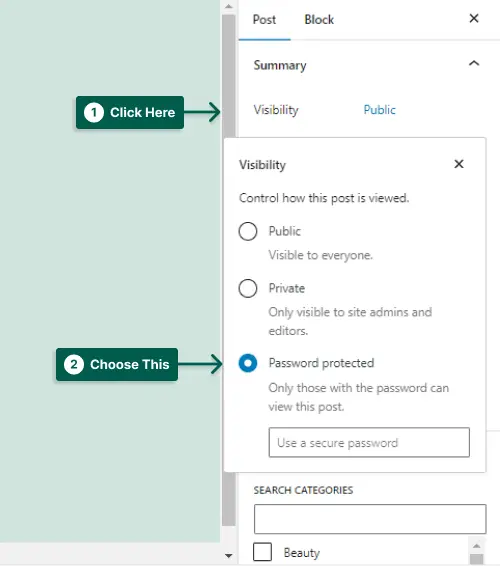The width and height of the screenshot is (500, 566).
Task: Click the Private option label text
Action: [287, 288]
